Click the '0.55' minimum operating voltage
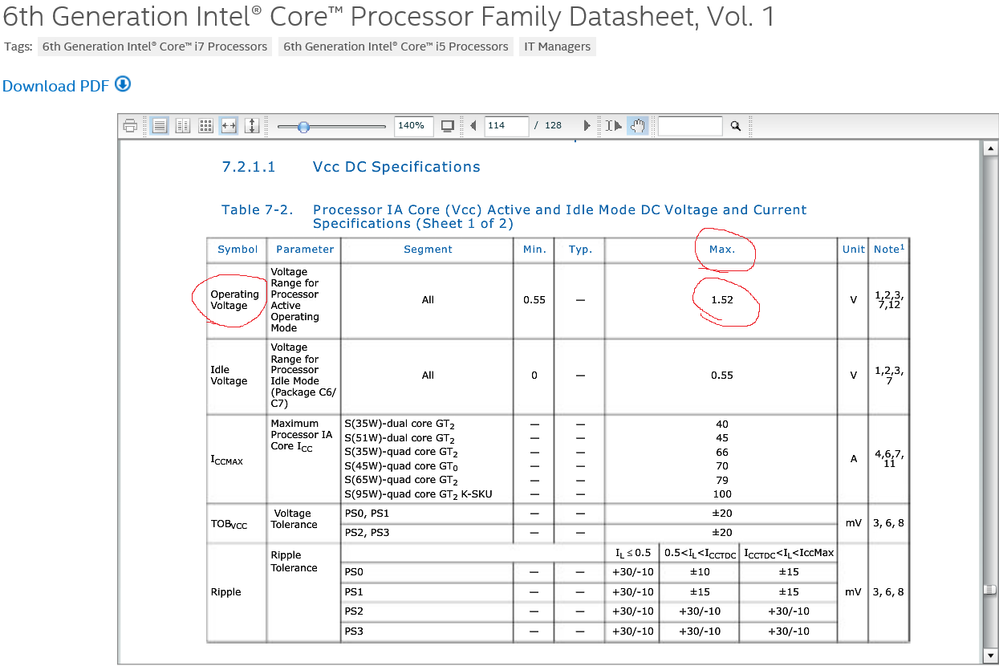The height and width of the screenshot is (666, 999). [534, 300]
